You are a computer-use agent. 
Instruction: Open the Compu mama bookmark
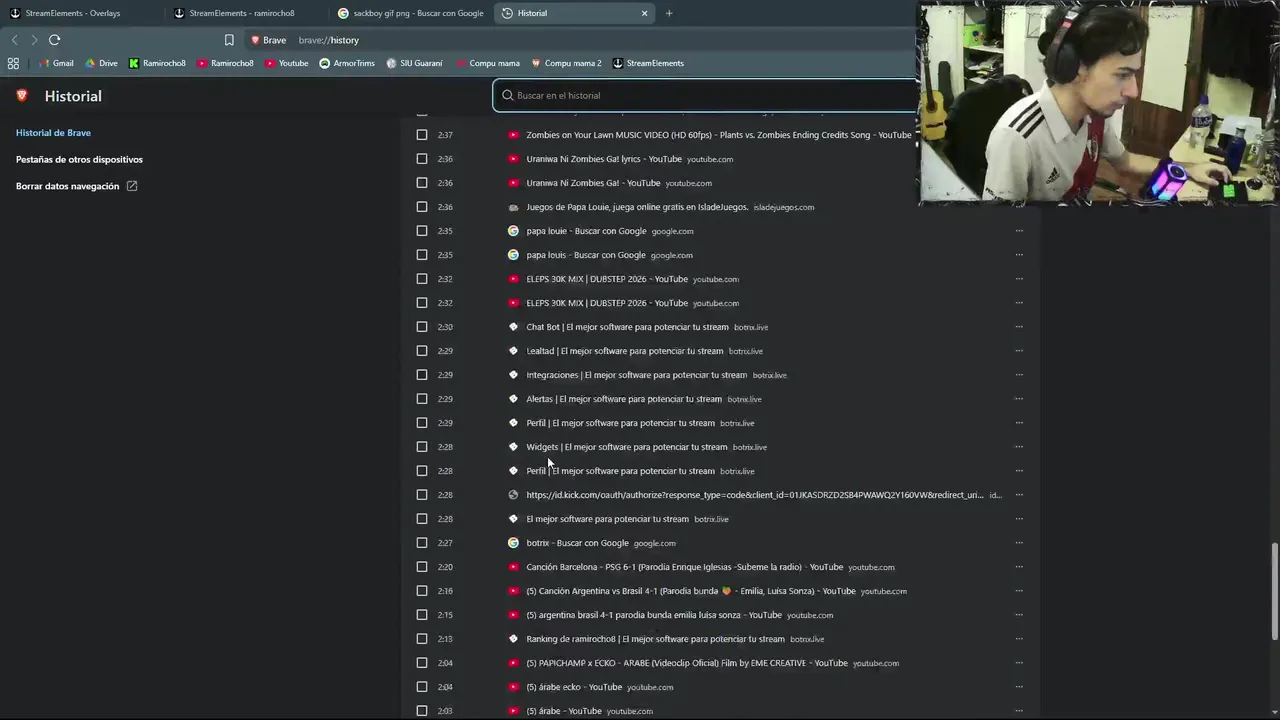click(487, 63)
